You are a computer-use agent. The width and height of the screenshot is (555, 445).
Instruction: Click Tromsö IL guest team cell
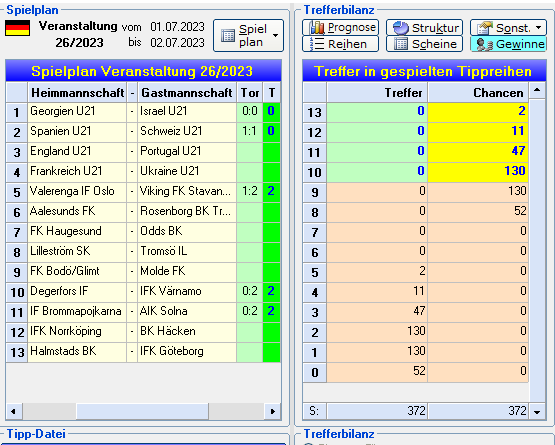[x=187, y=252]
